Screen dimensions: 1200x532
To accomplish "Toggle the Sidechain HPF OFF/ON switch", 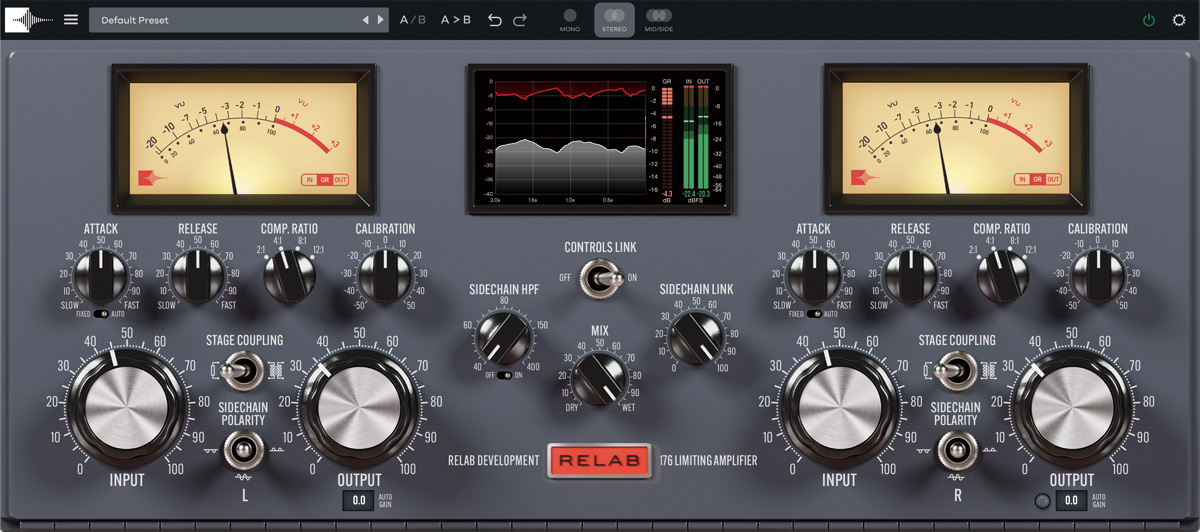I will pos(504,374).
